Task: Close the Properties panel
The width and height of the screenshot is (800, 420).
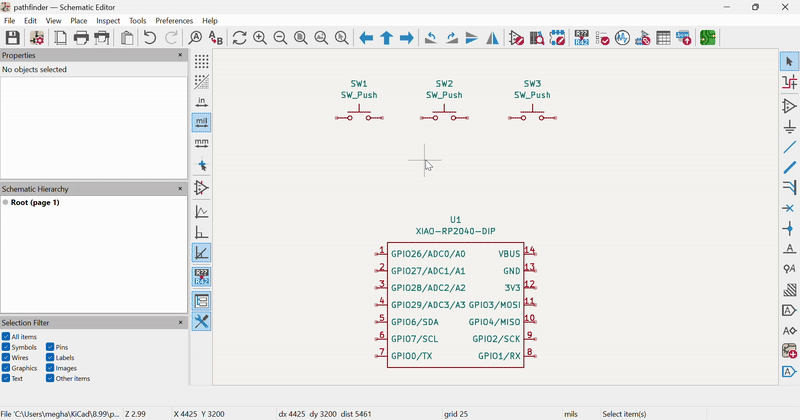Action: [180, 56]
